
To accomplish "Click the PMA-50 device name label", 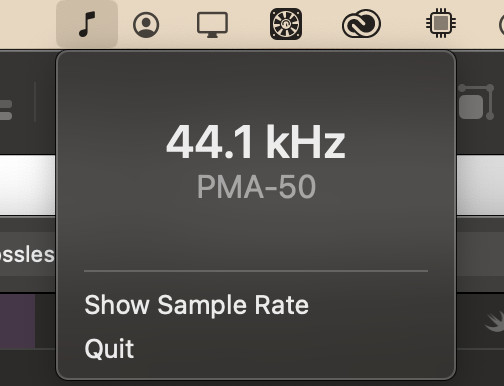I will coord(256,187).
